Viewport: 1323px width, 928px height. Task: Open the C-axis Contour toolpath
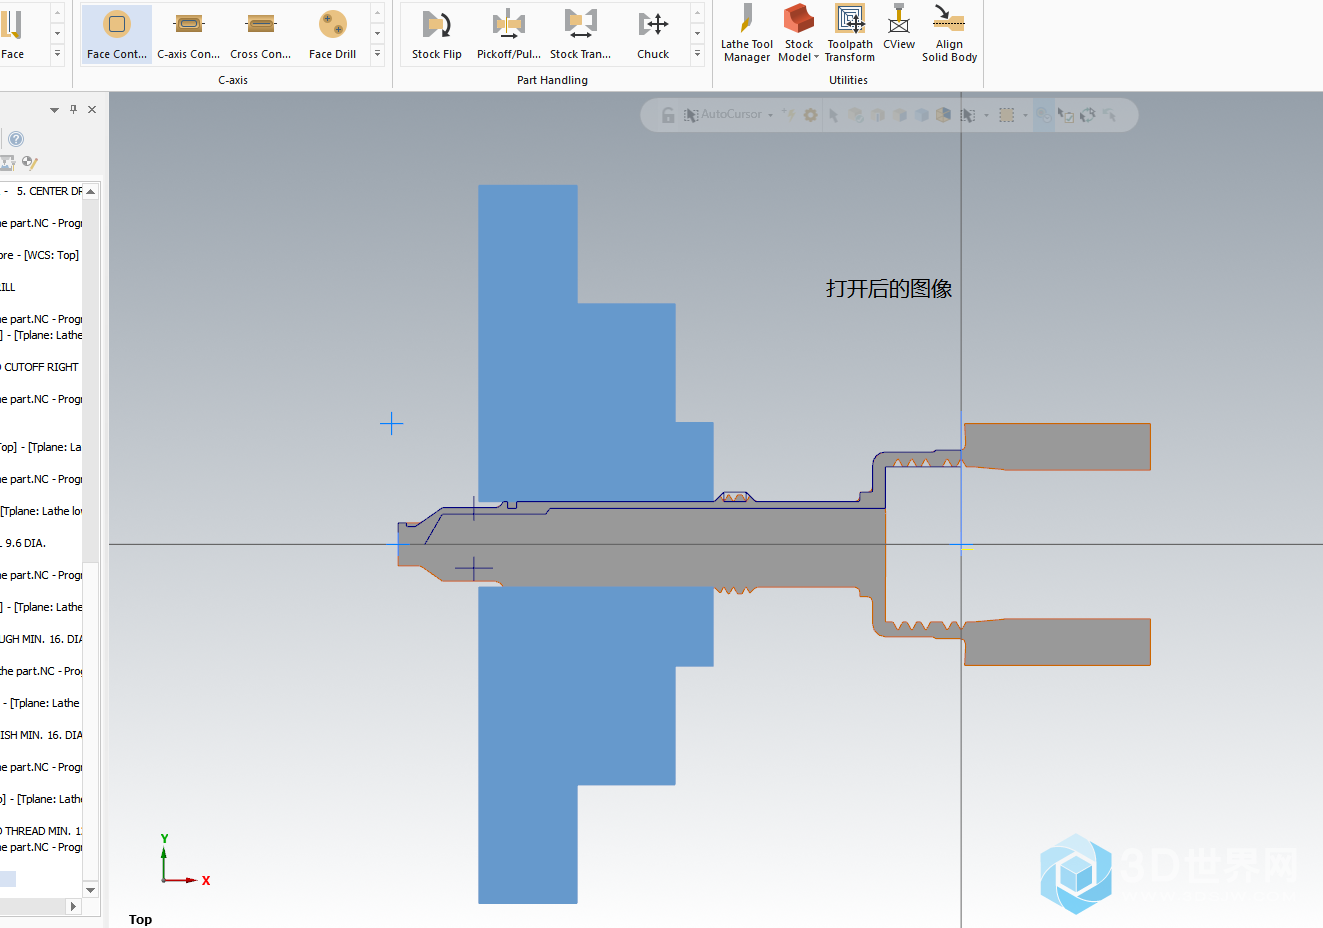pos(188,34)
